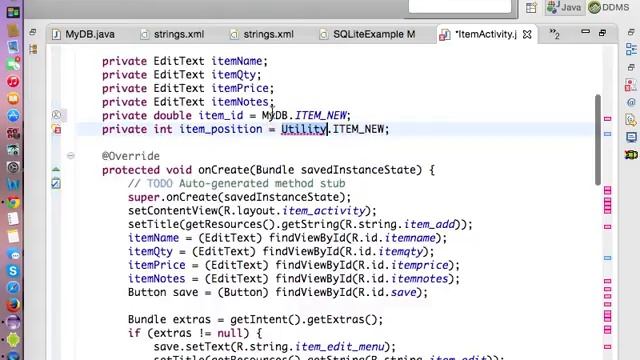
Task: Click the TODO comment text
Action: [237, 184]
